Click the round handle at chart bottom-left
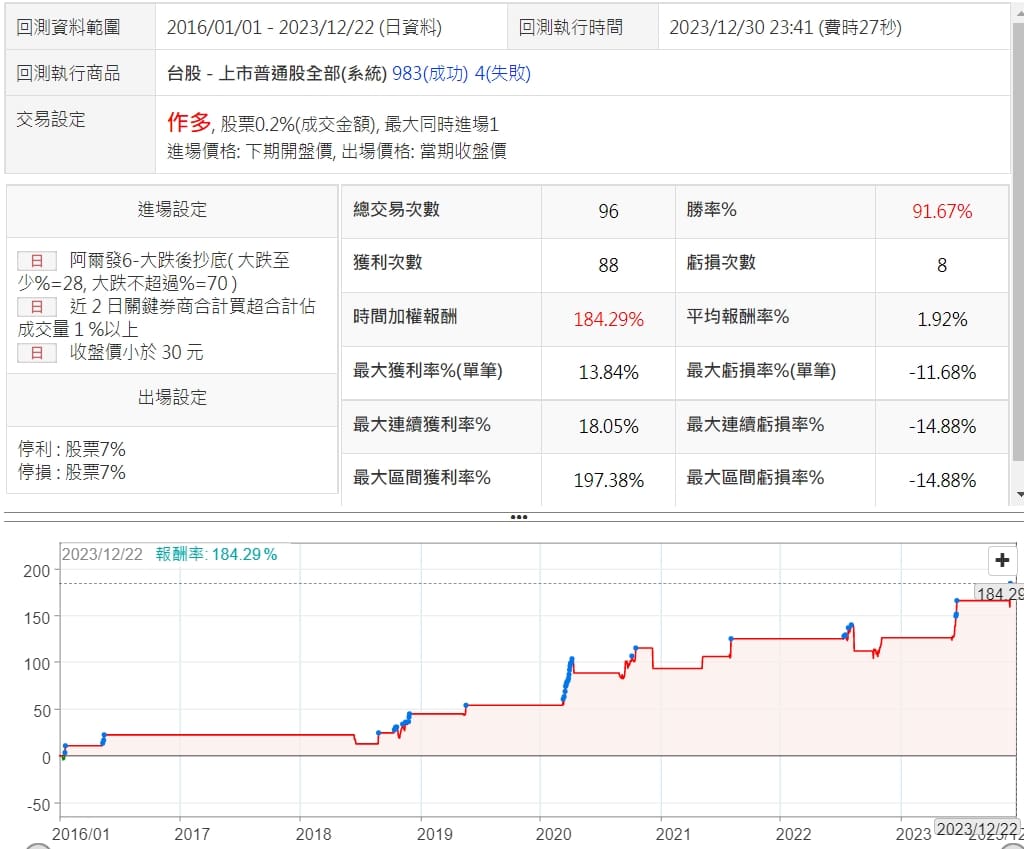The width and height of the screenshot is (1024, 849). tap(38, 845)
